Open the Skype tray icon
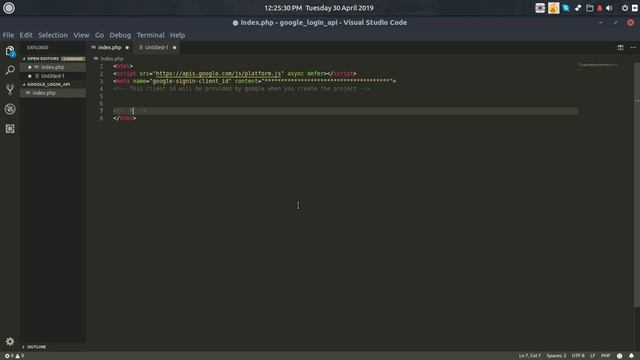640x360 pixels. pyautogui.click(x=566, y=8)
